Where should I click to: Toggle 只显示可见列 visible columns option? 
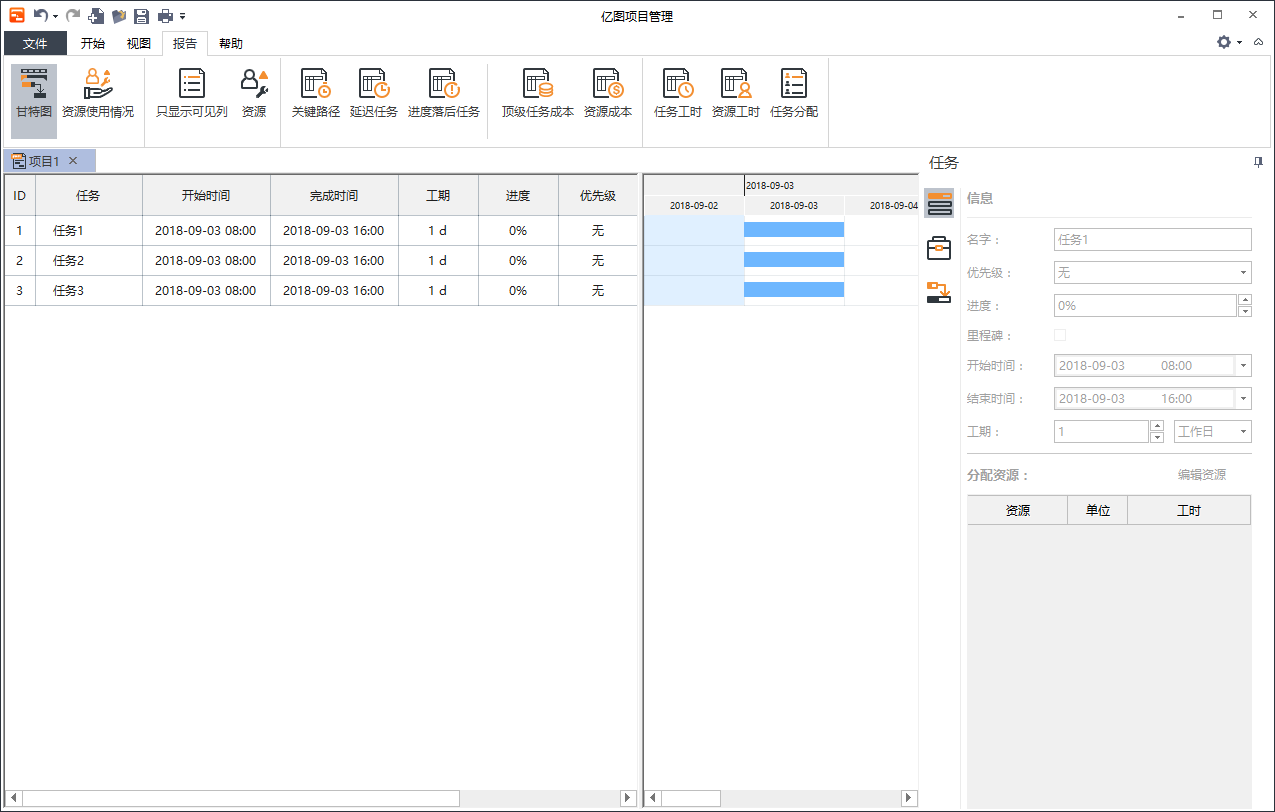[x=191, y=94]
